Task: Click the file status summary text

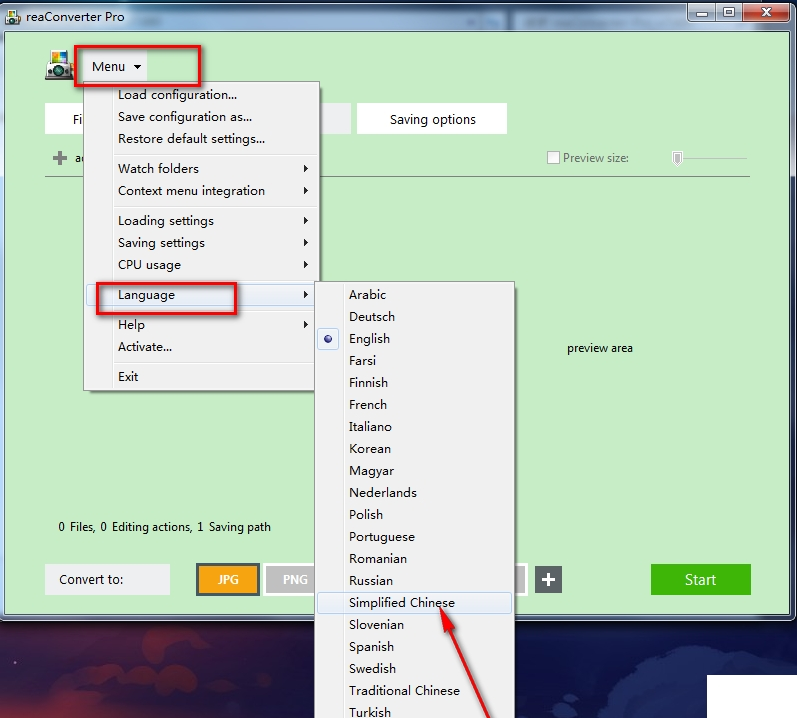Action: click(164, 527)
